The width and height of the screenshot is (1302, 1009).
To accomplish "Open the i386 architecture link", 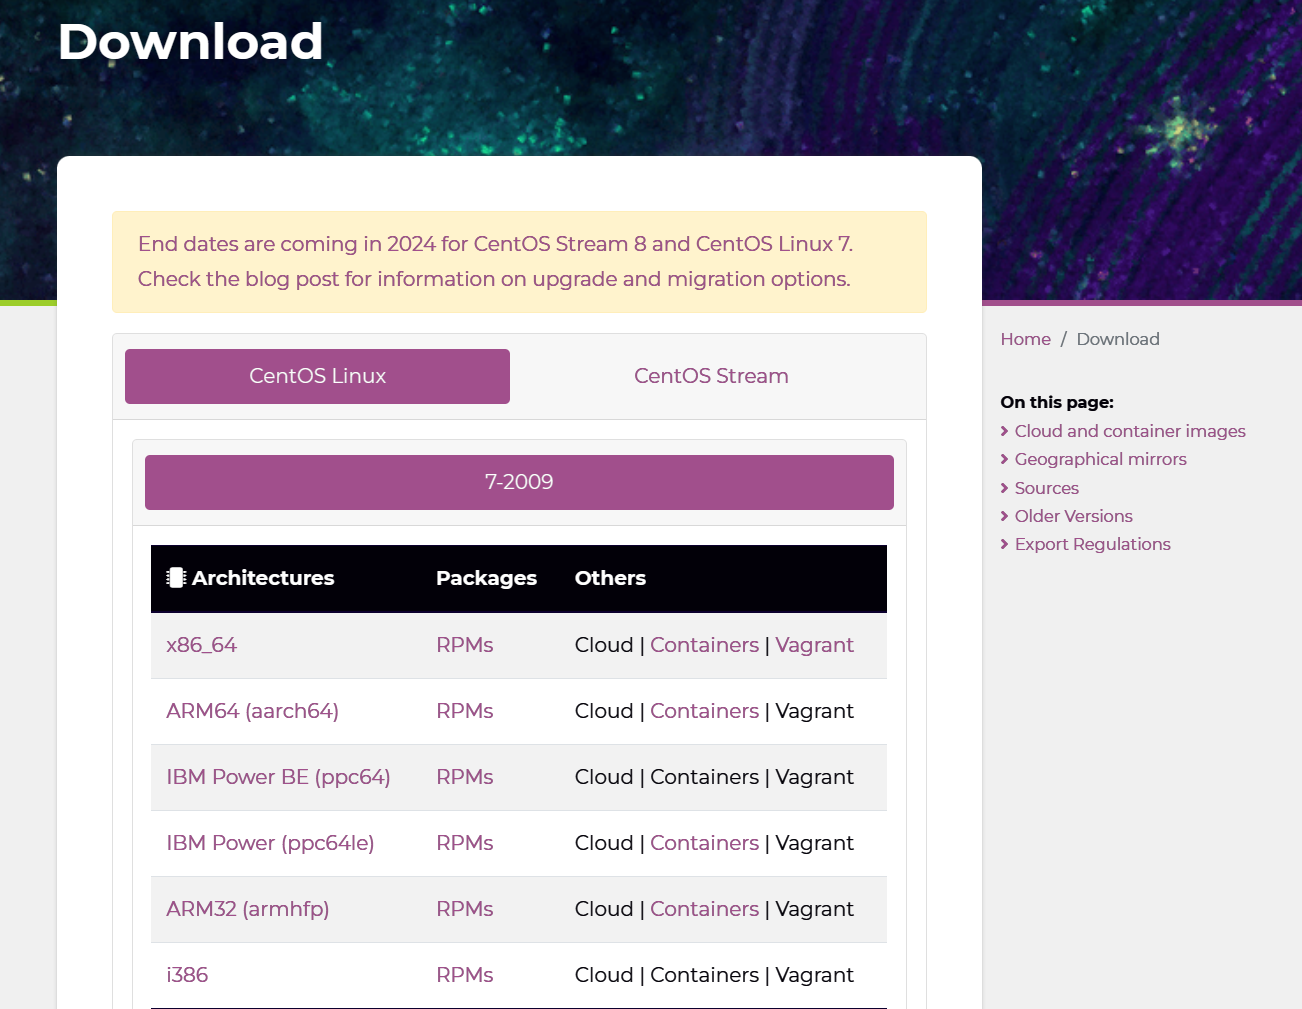I will pos(187,975).
